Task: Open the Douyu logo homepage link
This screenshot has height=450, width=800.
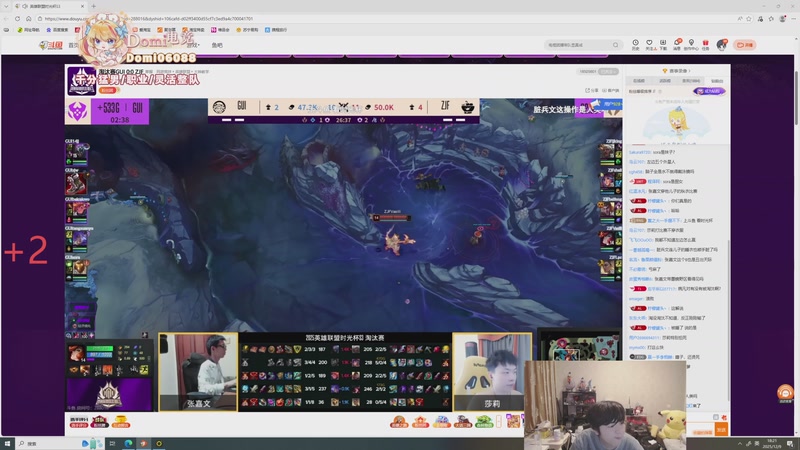Action: pos(51,45)
